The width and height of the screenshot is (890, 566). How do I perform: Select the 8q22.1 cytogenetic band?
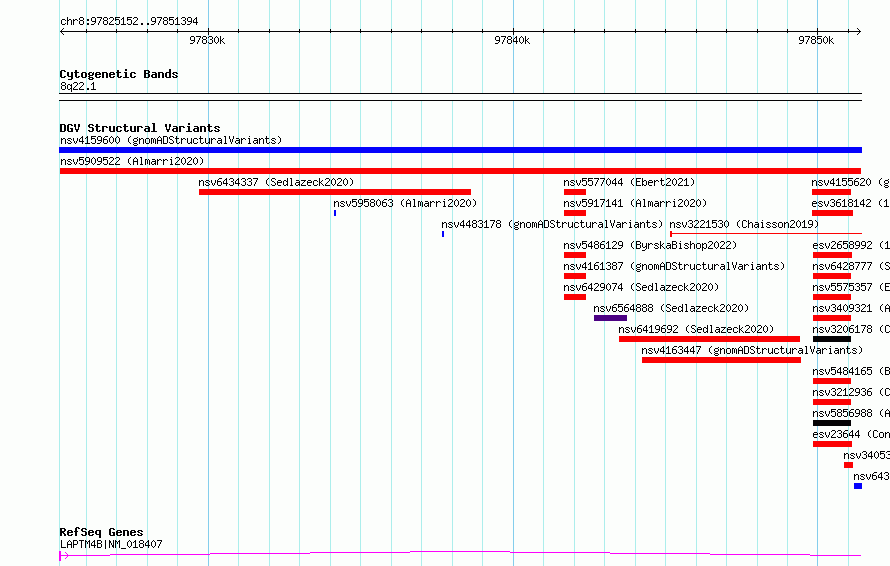pos(460,97)
